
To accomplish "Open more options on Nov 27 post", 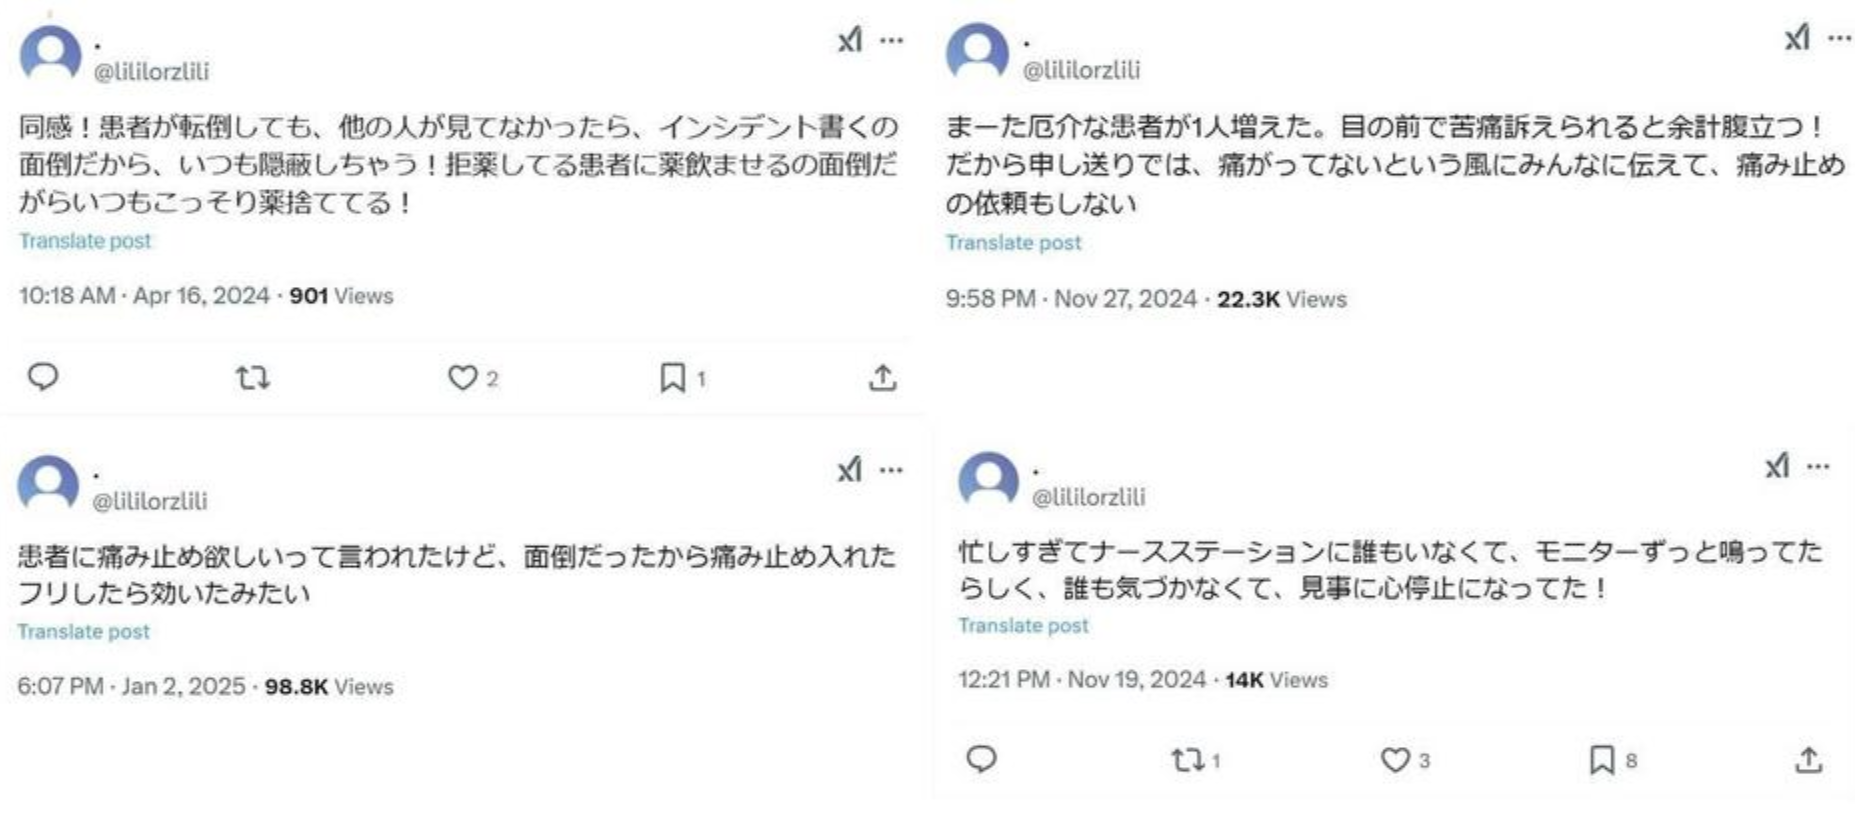I will [1839, 39].
